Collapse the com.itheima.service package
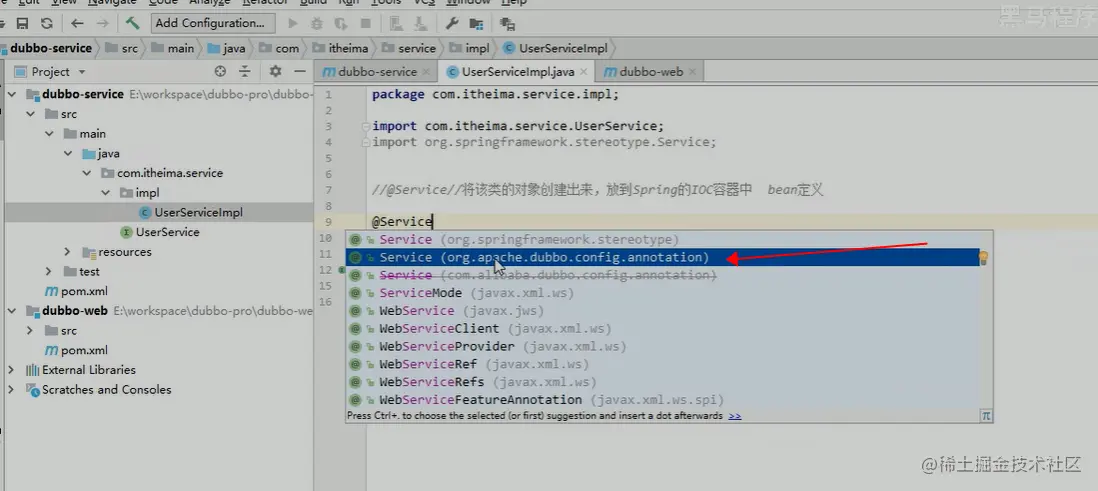Viewport: 1098px width, 491px height. (87, 173)
